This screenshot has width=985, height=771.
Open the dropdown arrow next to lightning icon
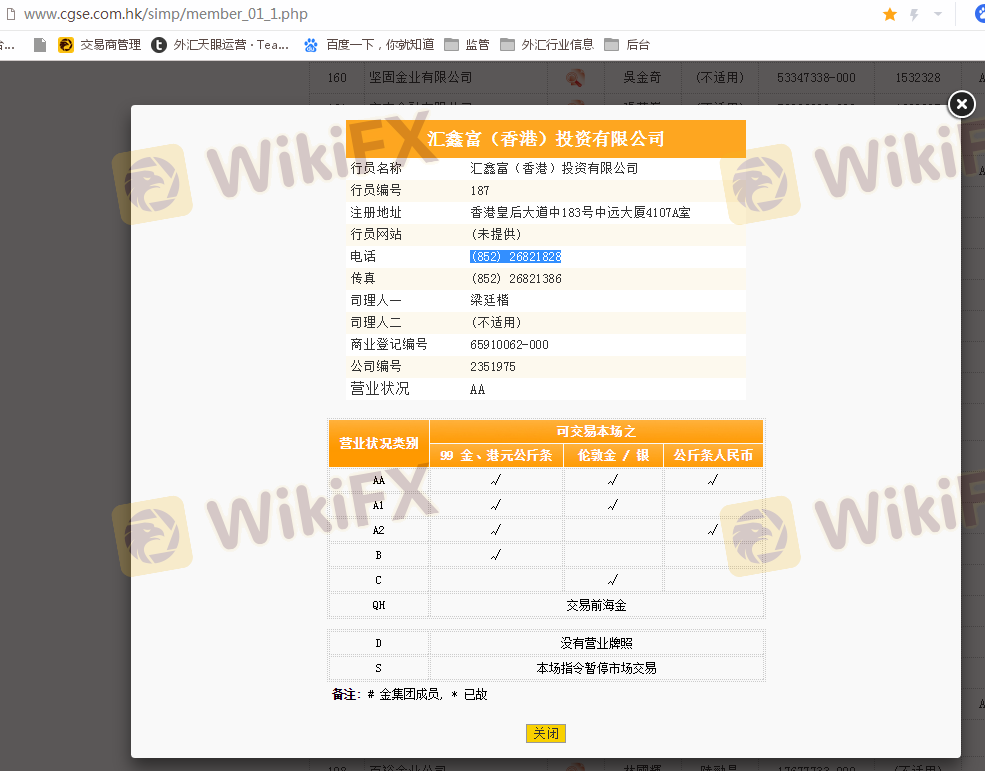point(938,14)
